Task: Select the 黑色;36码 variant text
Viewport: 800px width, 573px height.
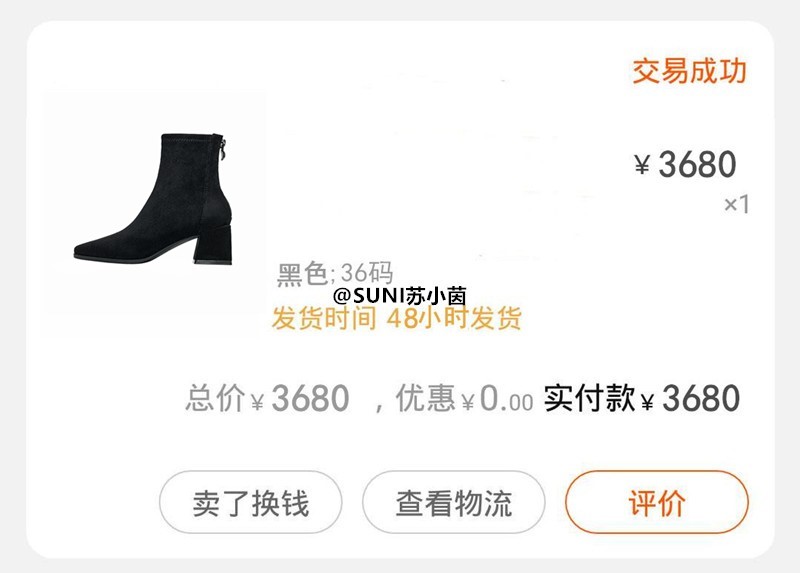Action: click(x=335, y=273)
